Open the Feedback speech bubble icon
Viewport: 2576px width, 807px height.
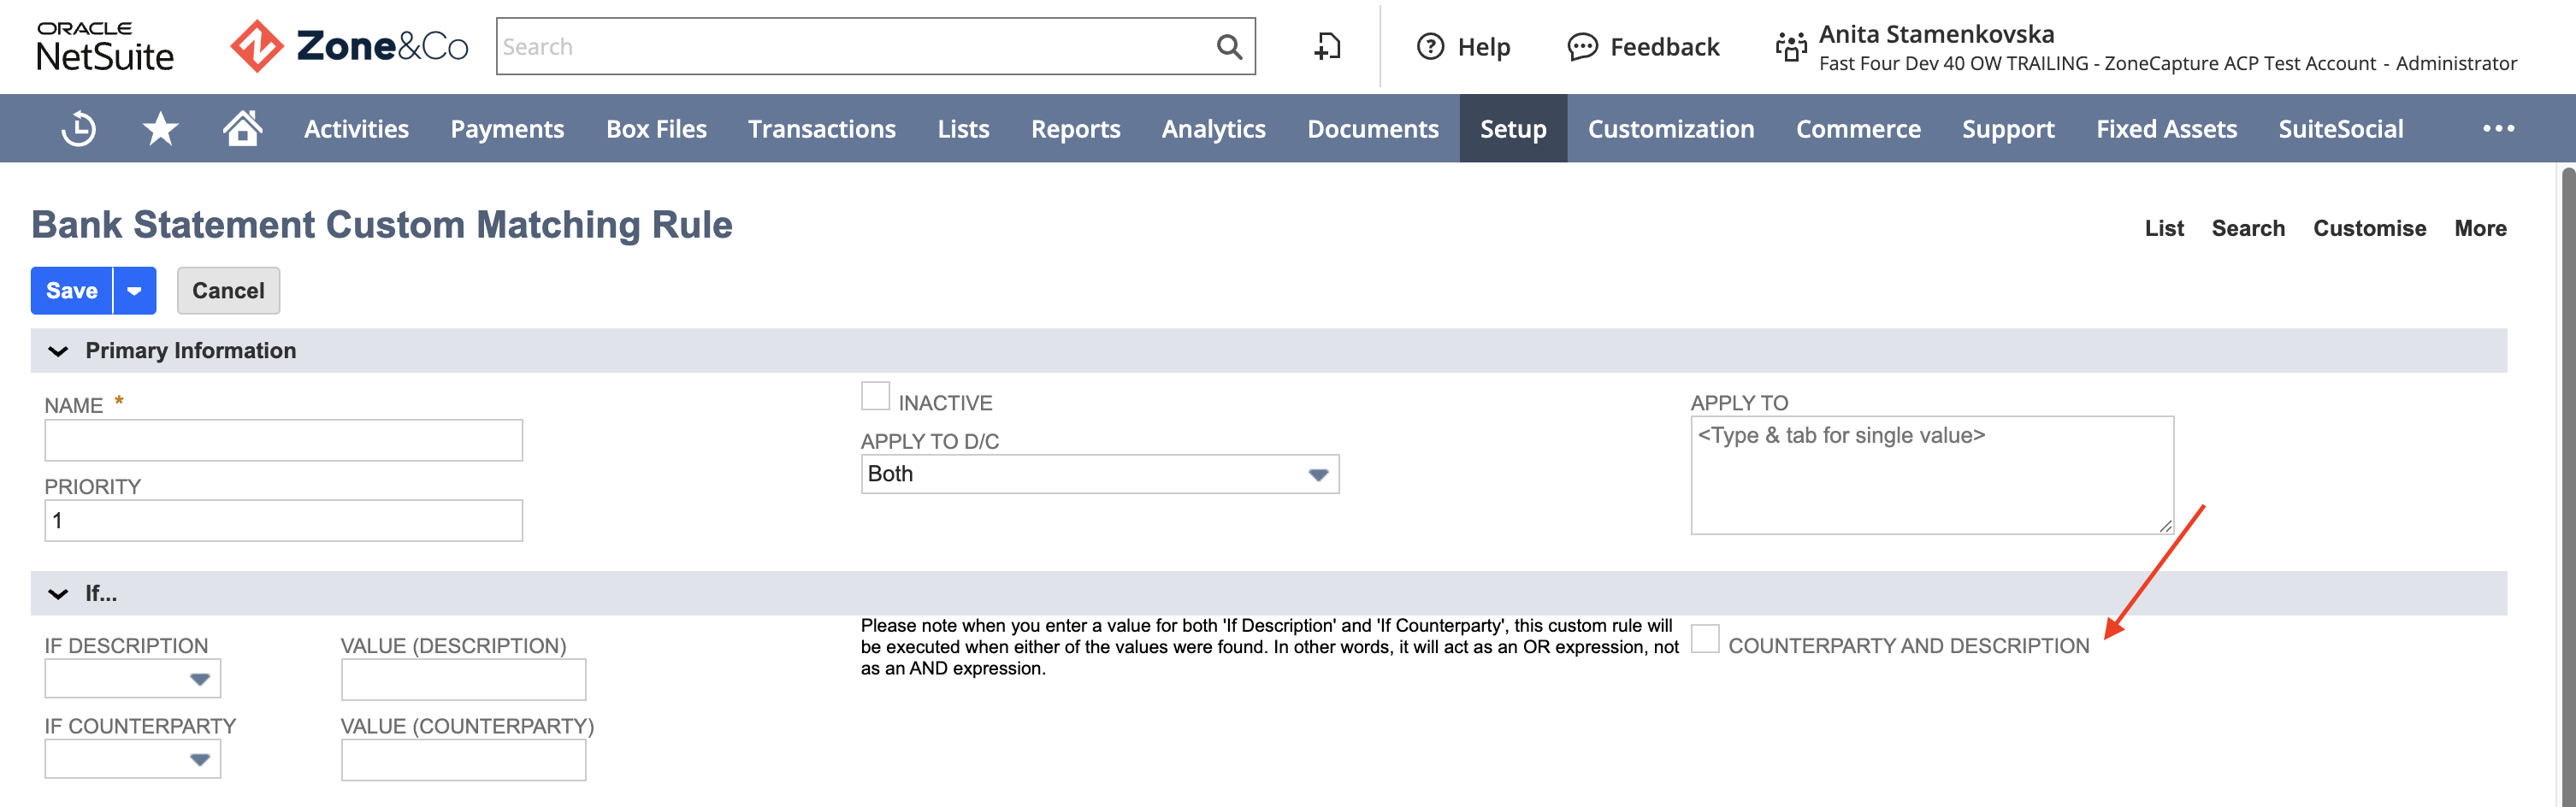[1582, 46]
